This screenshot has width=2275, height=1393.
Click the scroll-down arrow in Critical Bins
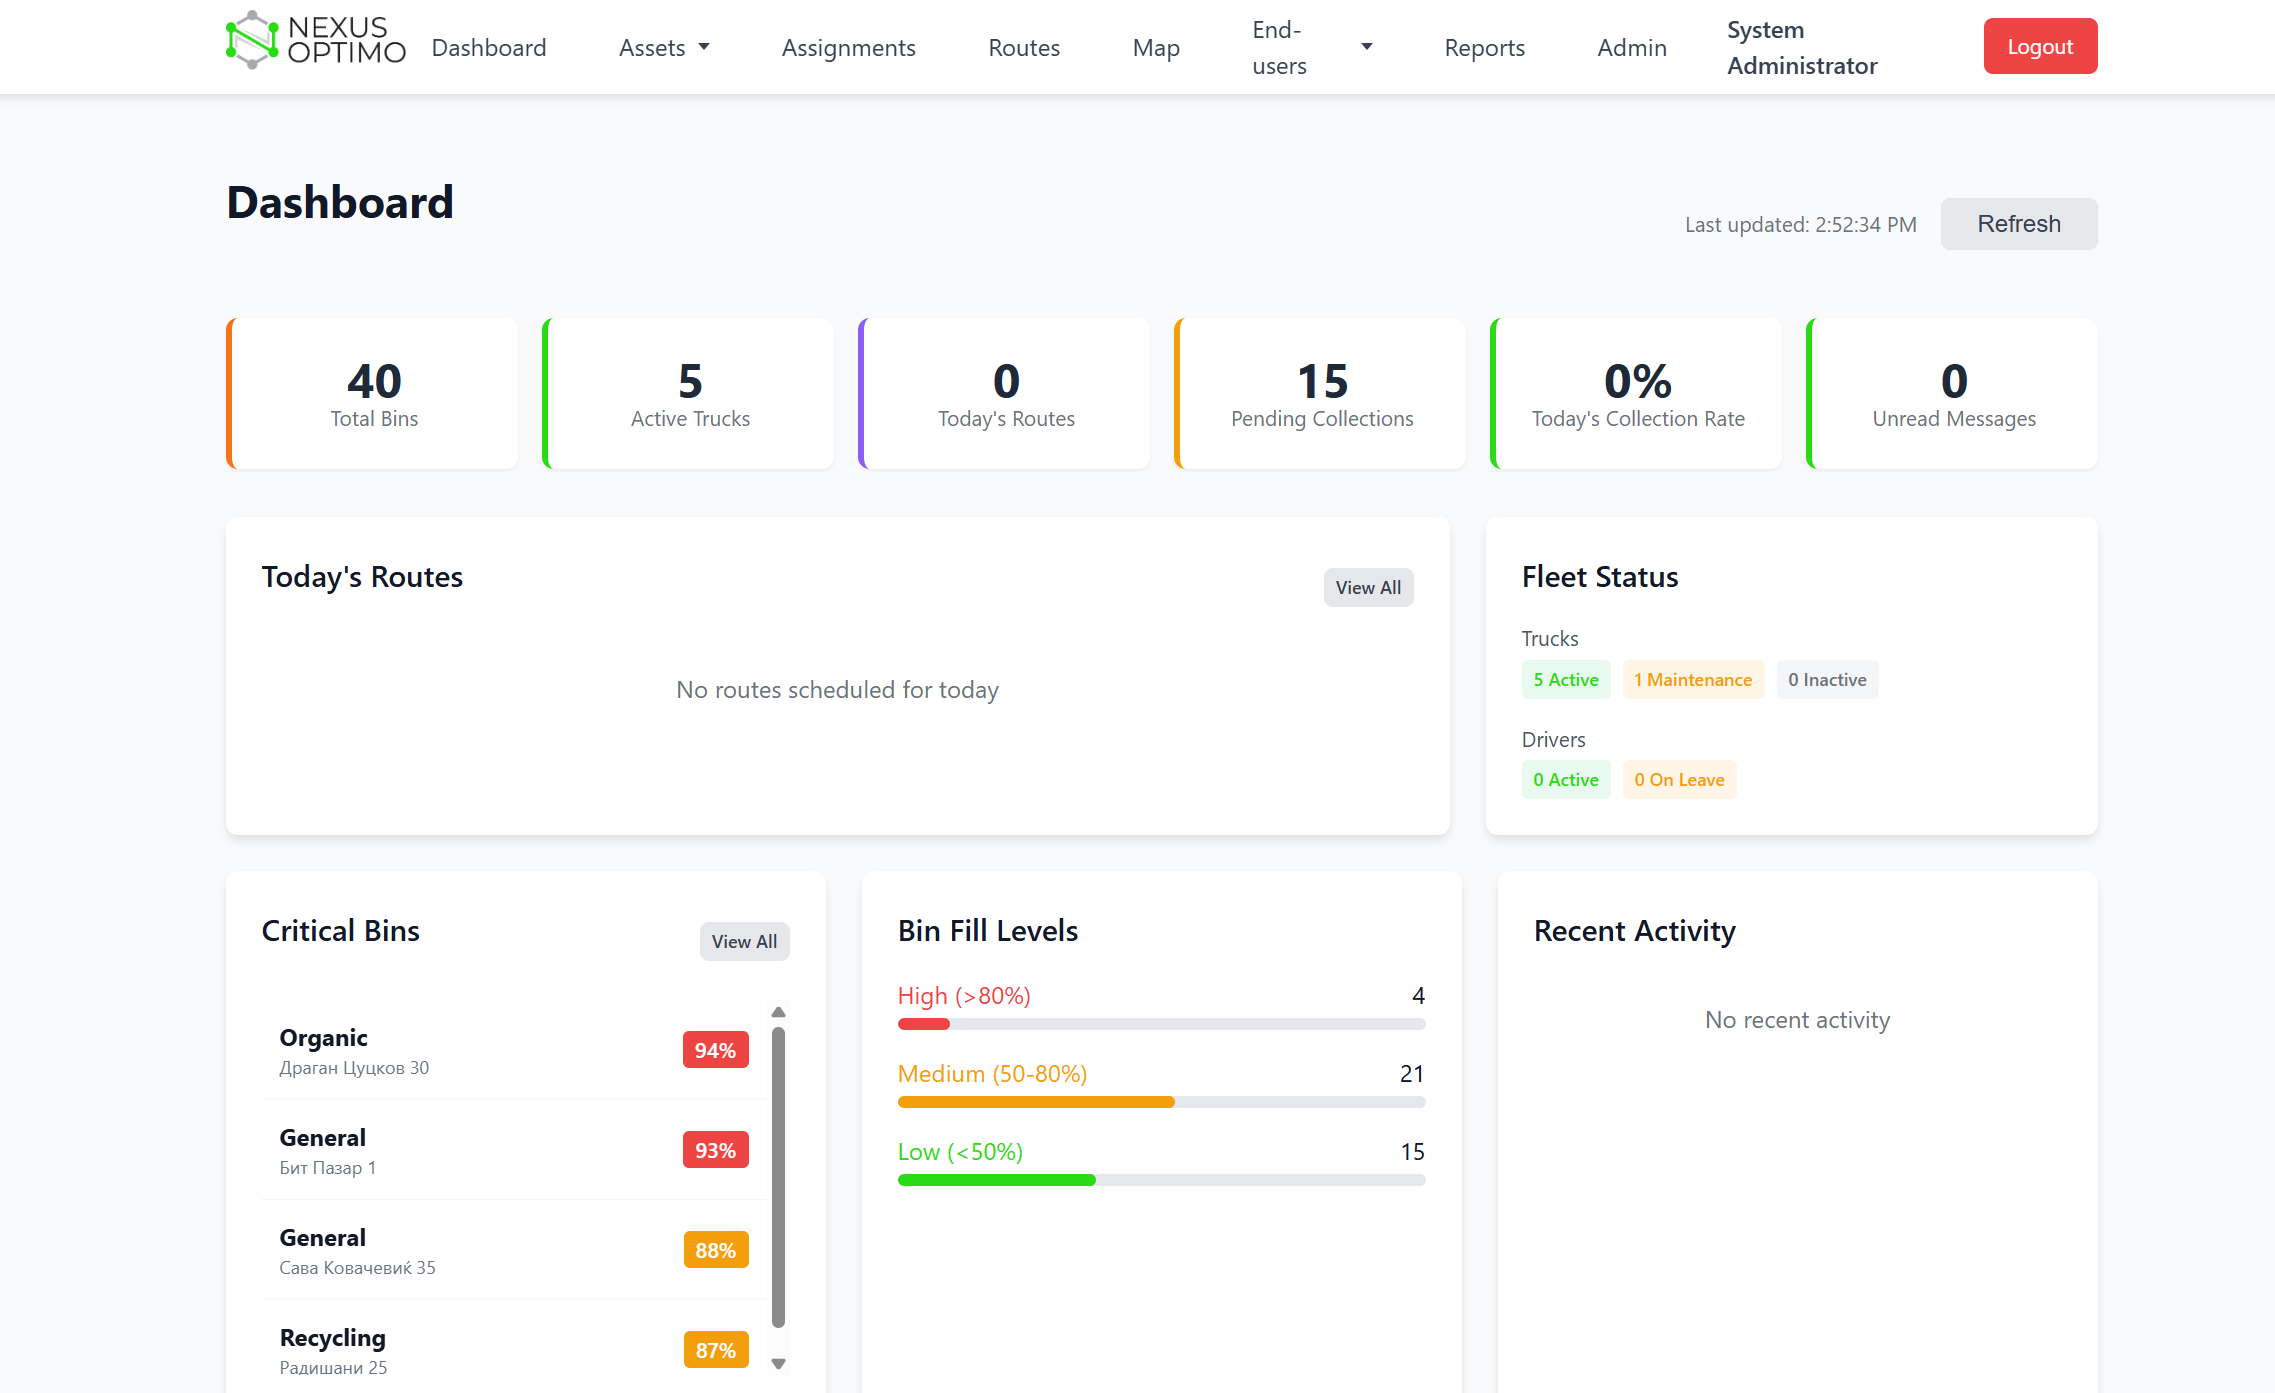tap(778, 1363)
